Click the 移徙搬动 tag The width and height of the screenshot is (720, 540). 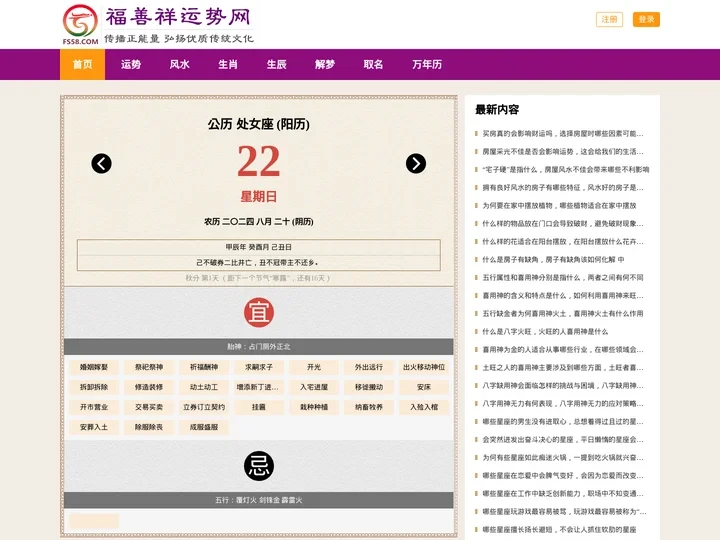coord(369,387)
